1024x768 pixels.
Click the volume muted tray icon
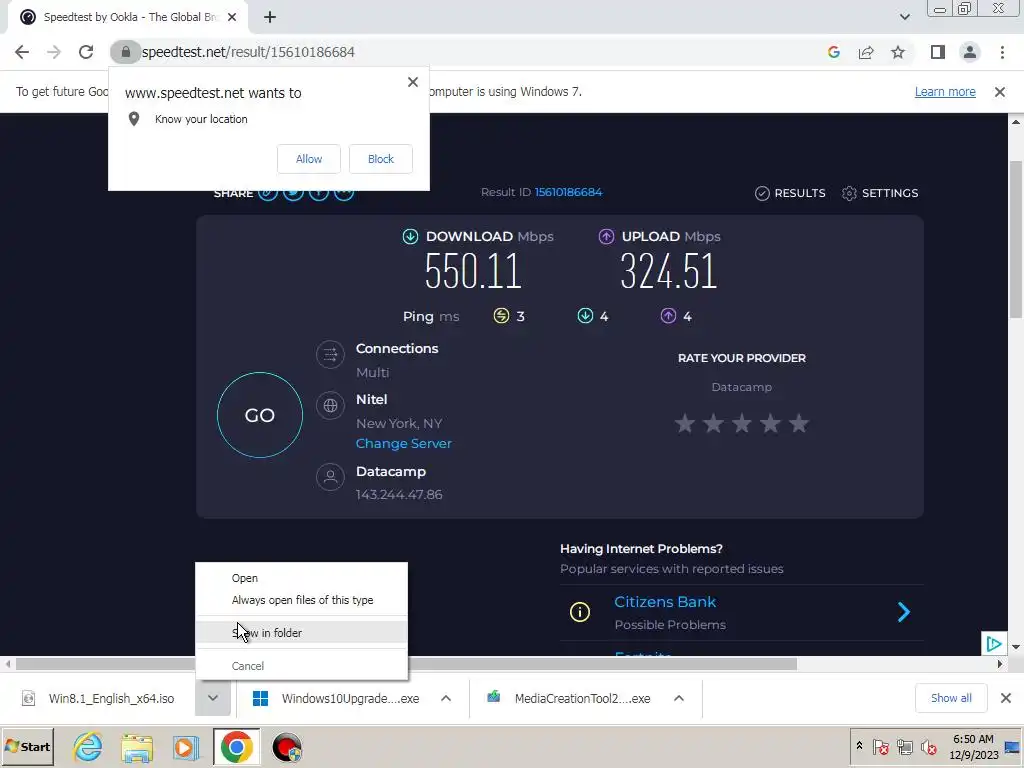click(x=928, y=747)
